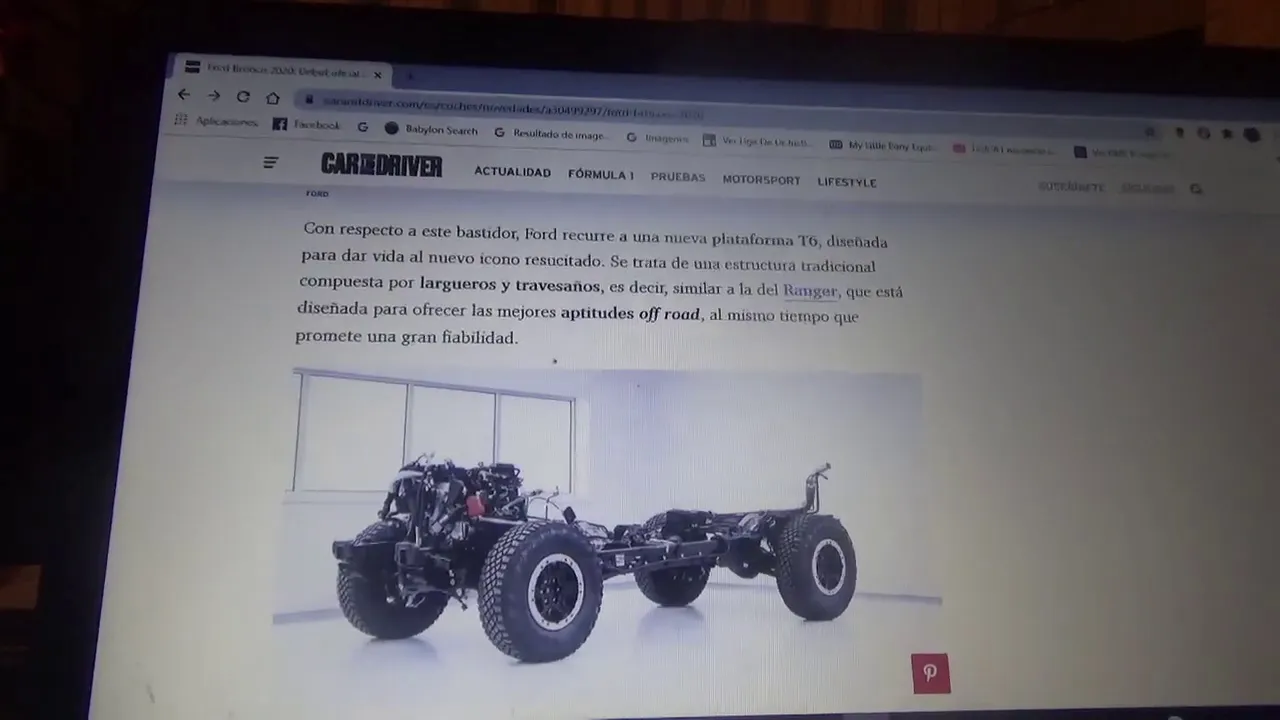Click the Suscríbete link in header
This screenshot has width=1280, height=720.
point(1071,187)
